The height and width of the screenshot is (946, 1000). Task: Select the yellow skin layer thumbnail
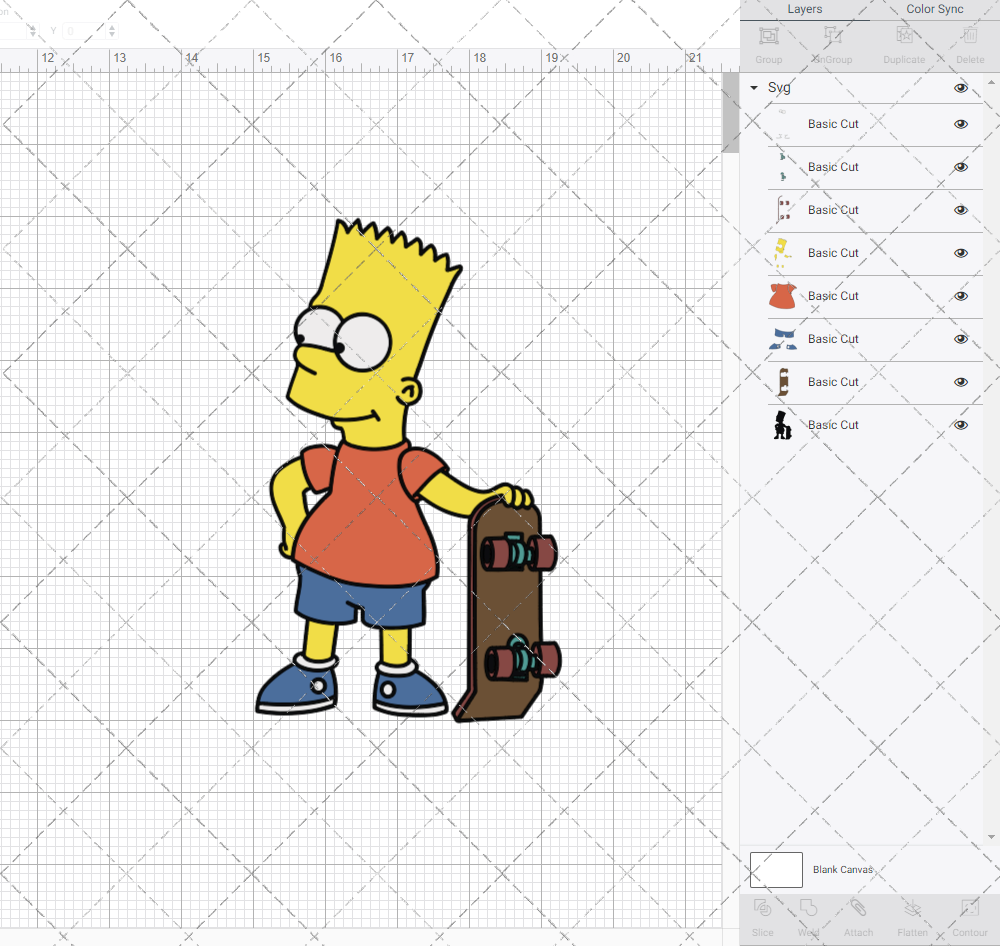pyautogui.click(x=783, y=253)
